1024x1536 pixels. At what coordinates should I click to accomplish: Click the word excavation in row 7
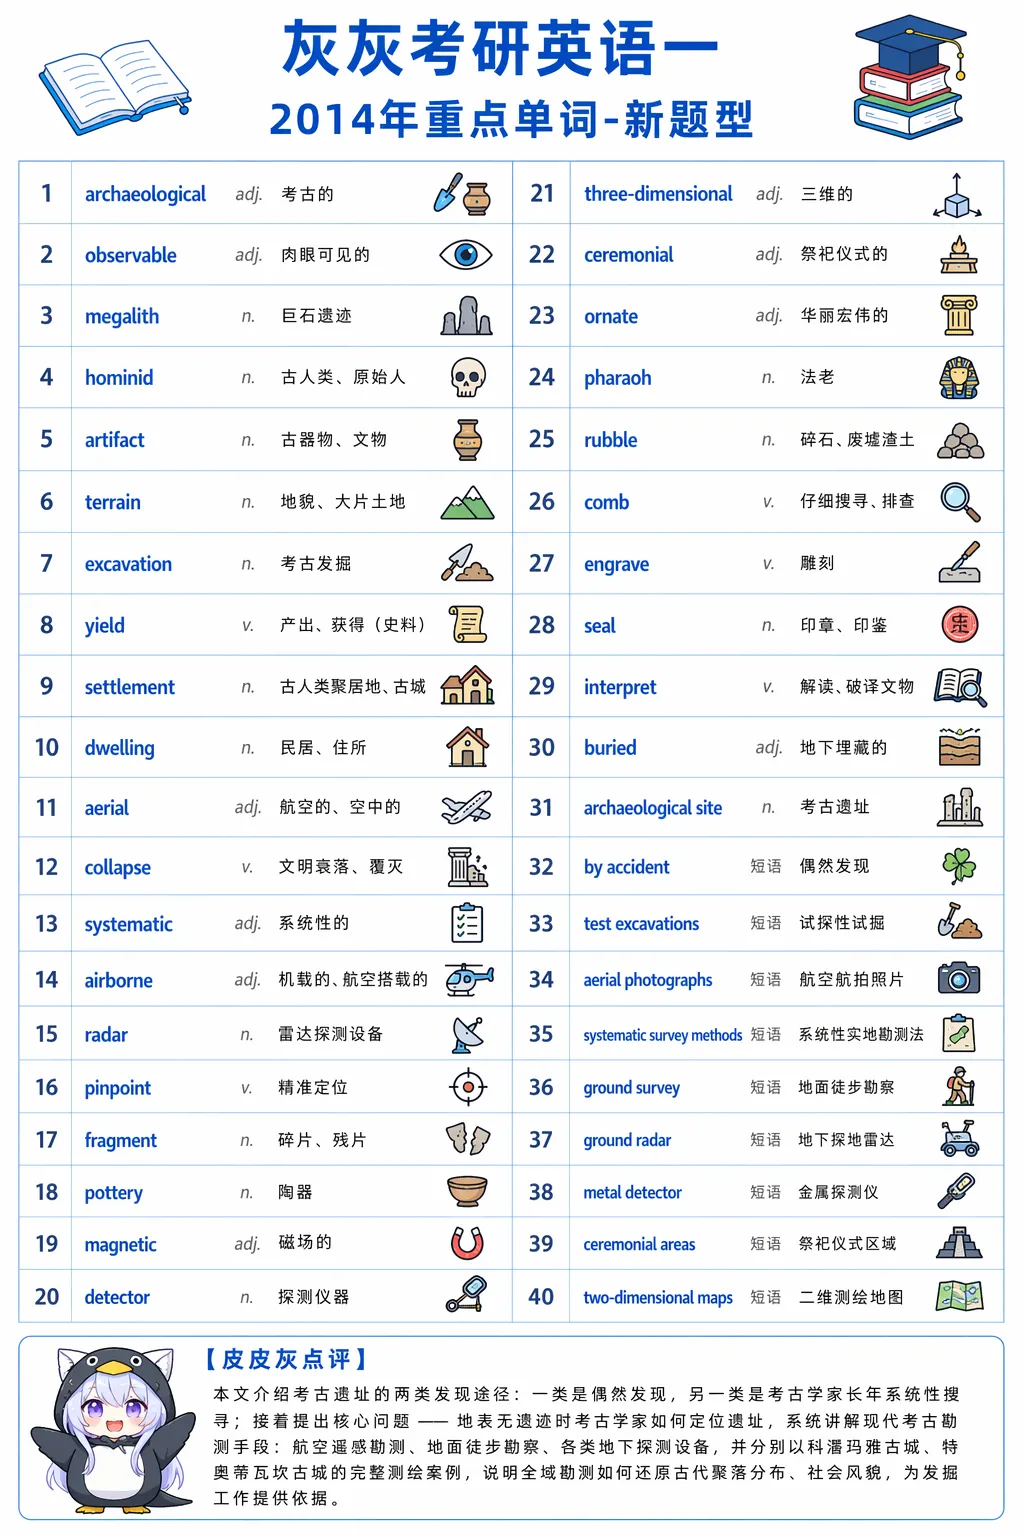click(128, 564)
